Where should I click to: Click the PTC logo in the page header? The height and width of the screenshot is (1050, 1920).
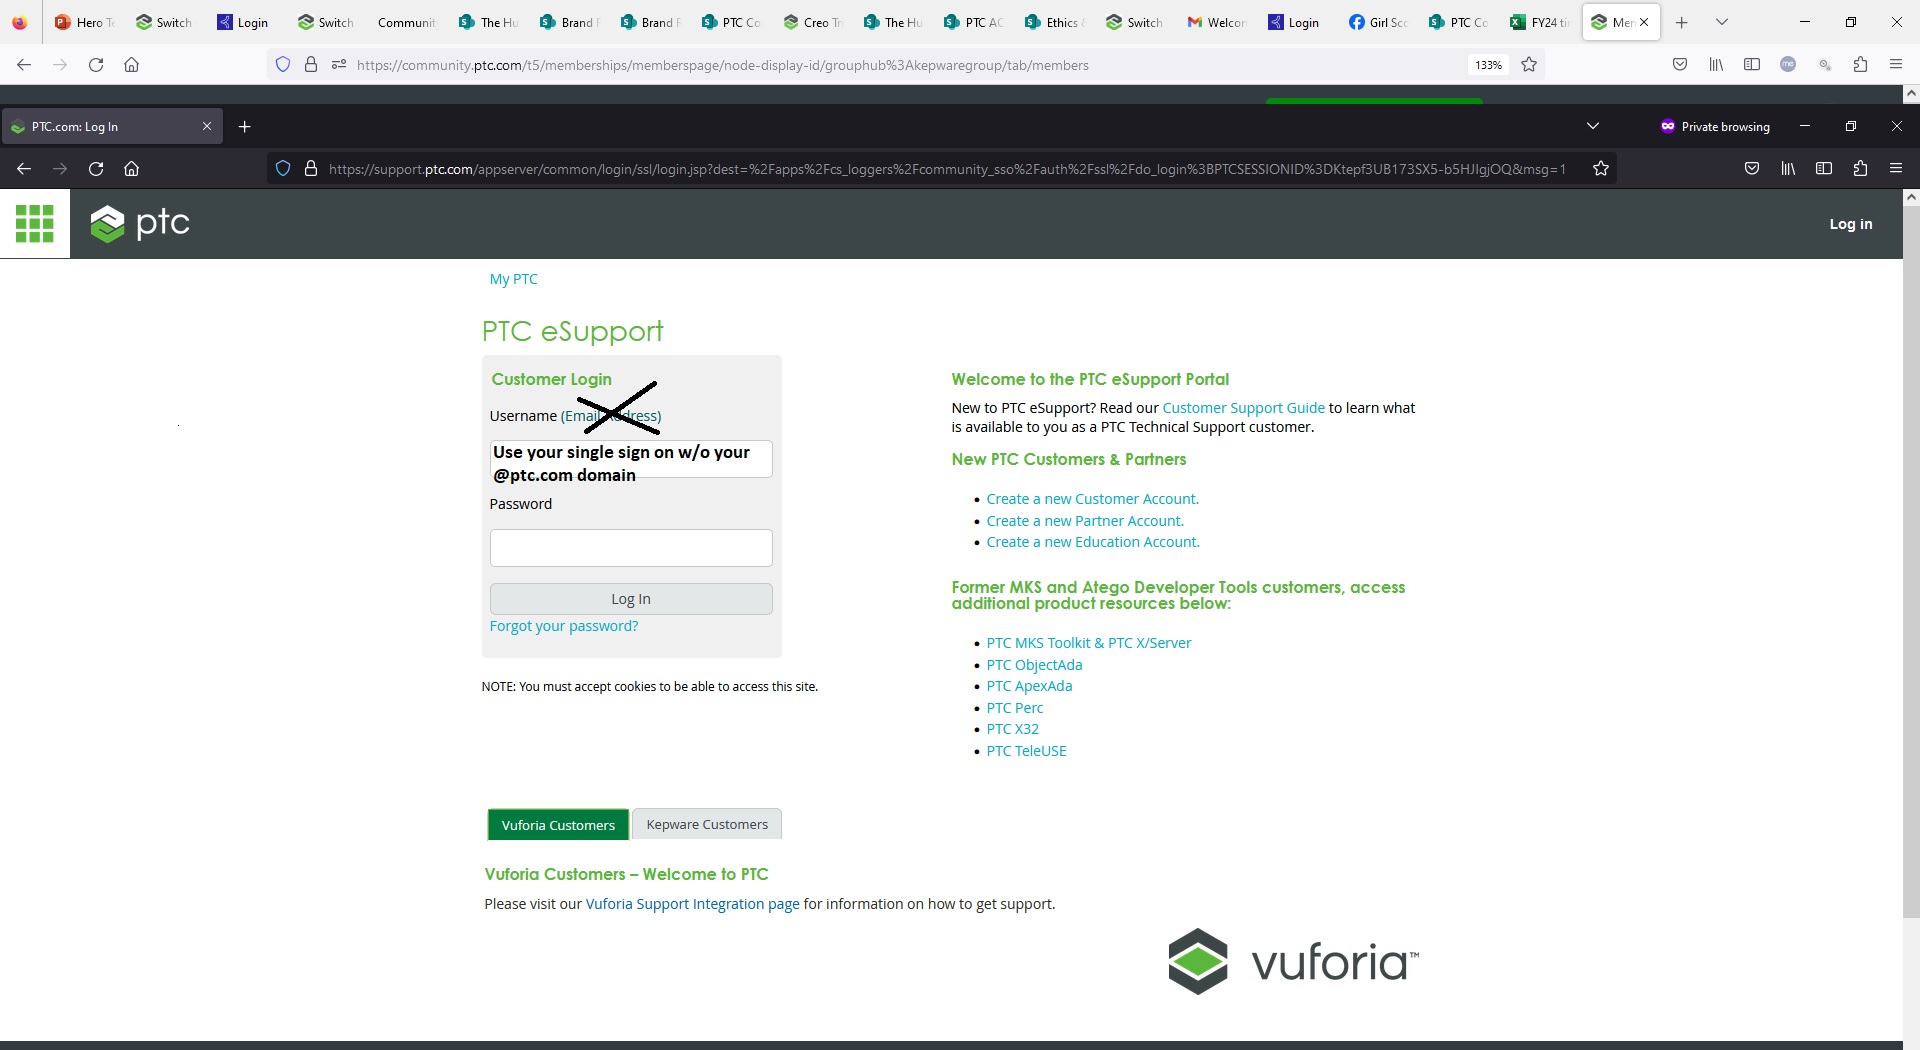pyautogui.click(x=140, y=223)
